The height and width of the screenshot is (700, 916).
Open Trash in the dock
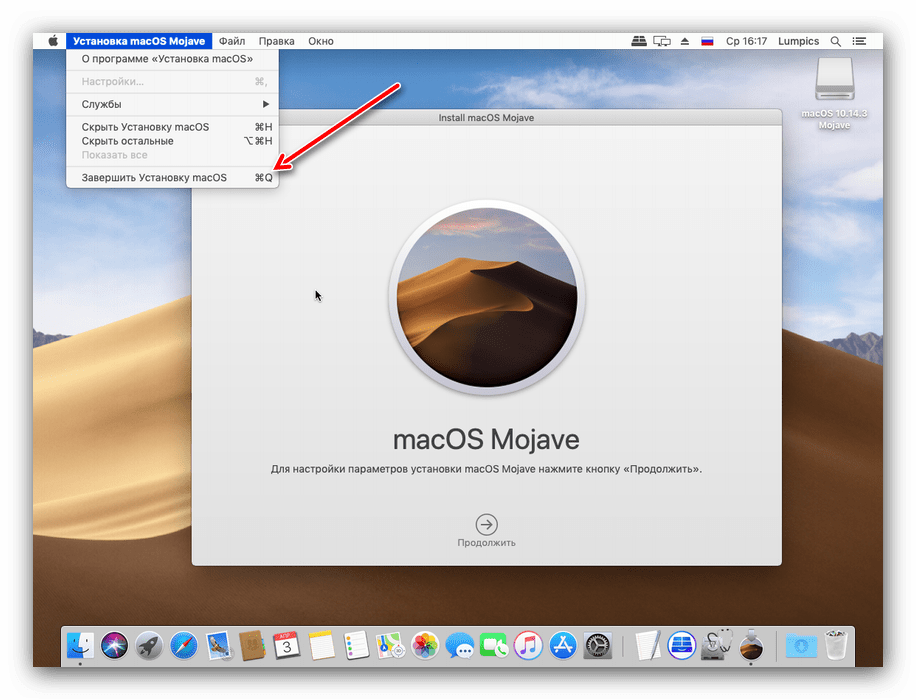(x=835, y=645)
